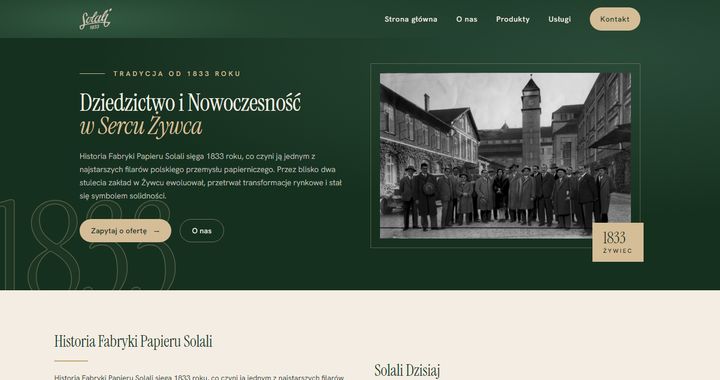Click the 1833 Żywiec badge
Image resolution: width=720 pixels, height=380 pixels.
618,242
